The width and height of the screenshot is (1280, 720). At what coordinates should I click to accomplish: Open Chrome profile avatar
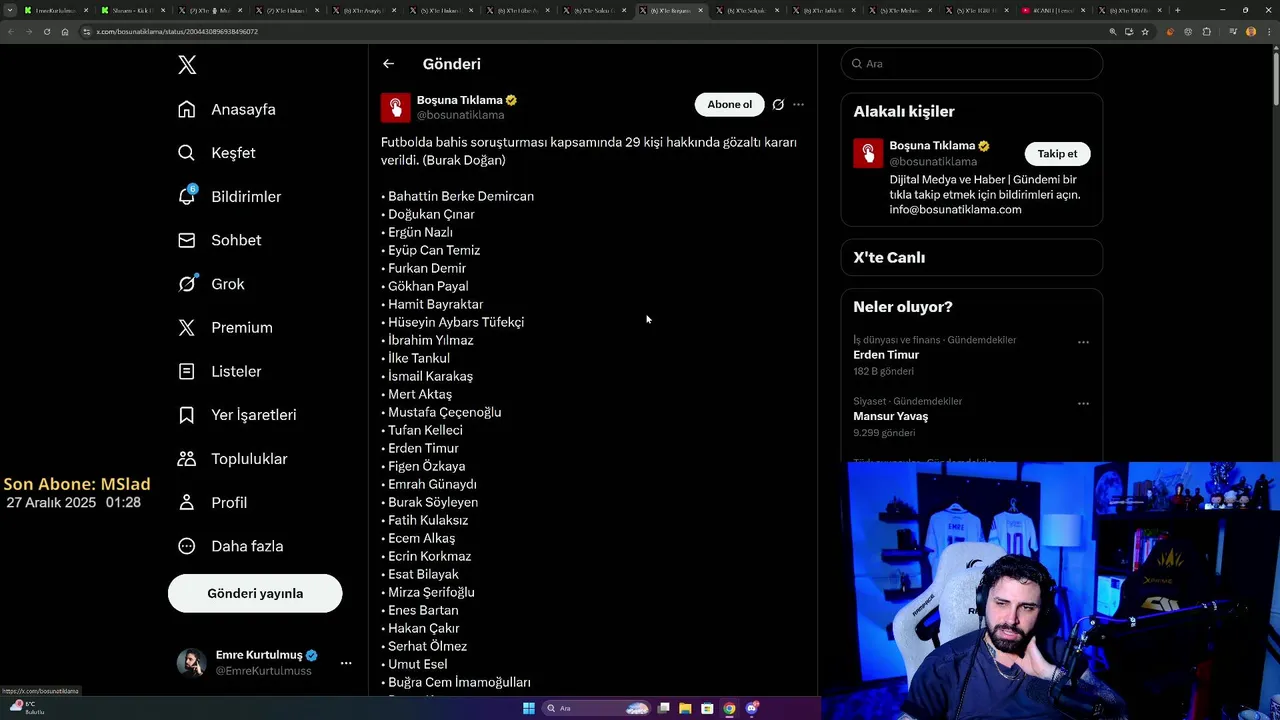(x=1250, y=32)
